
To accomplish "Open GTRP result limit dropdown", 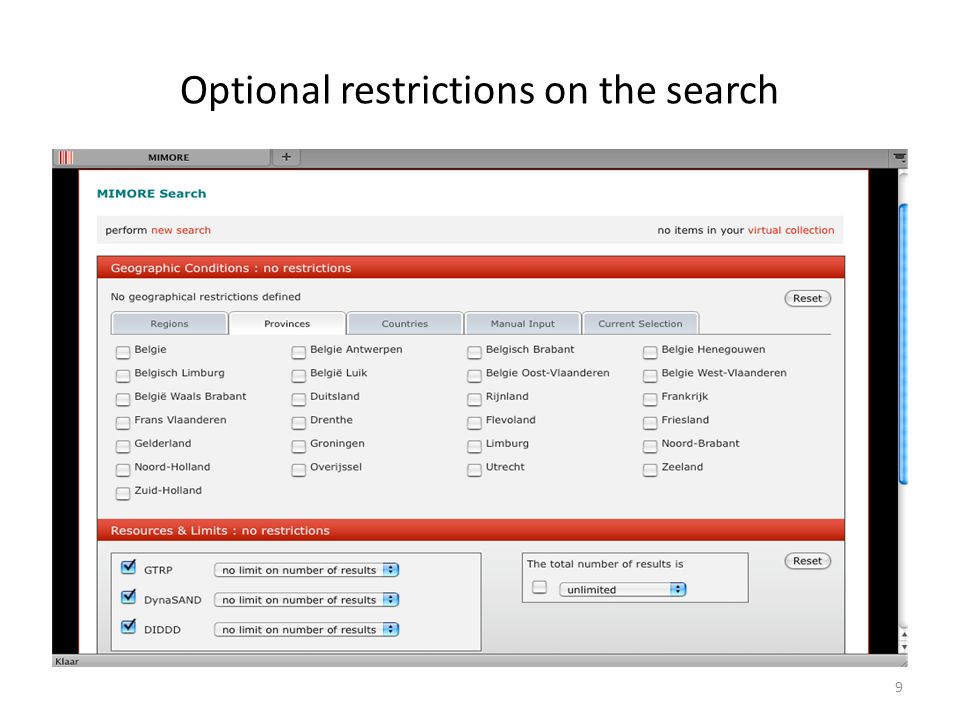I will tap(307, 570).
